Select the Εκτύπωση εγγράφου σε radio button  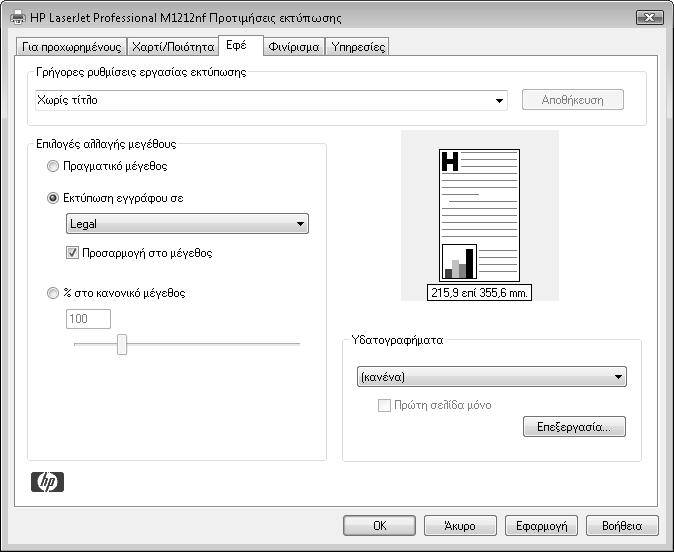point(53,198)
